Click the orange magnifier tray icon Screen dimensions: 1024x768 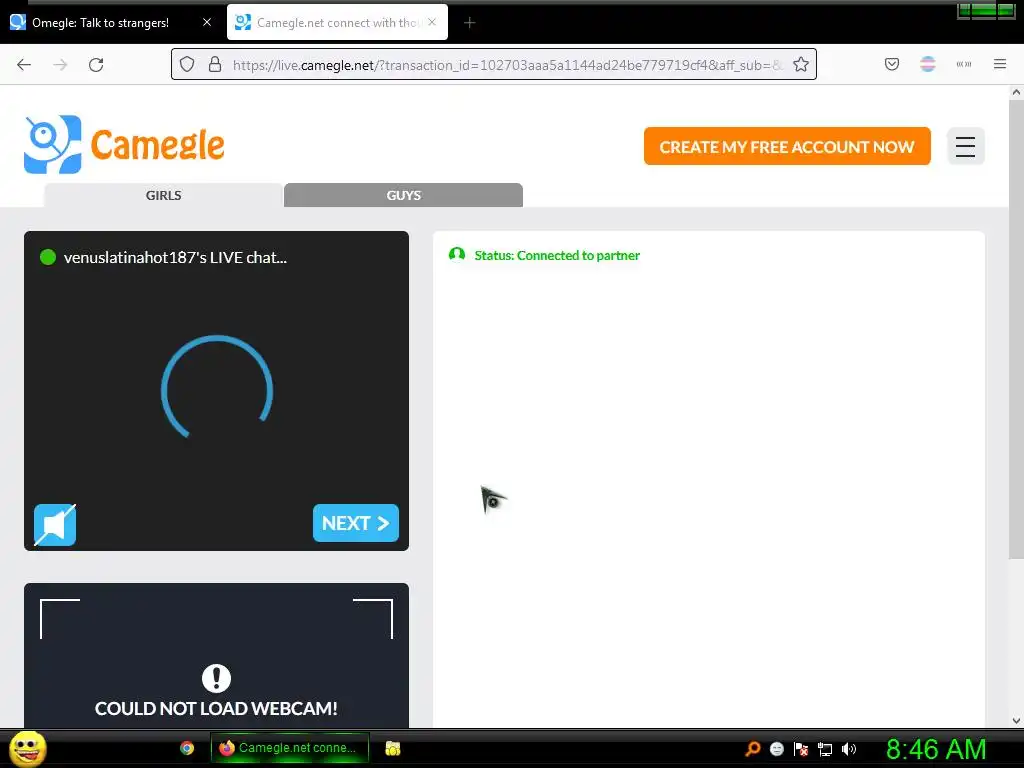pos(753,749)
